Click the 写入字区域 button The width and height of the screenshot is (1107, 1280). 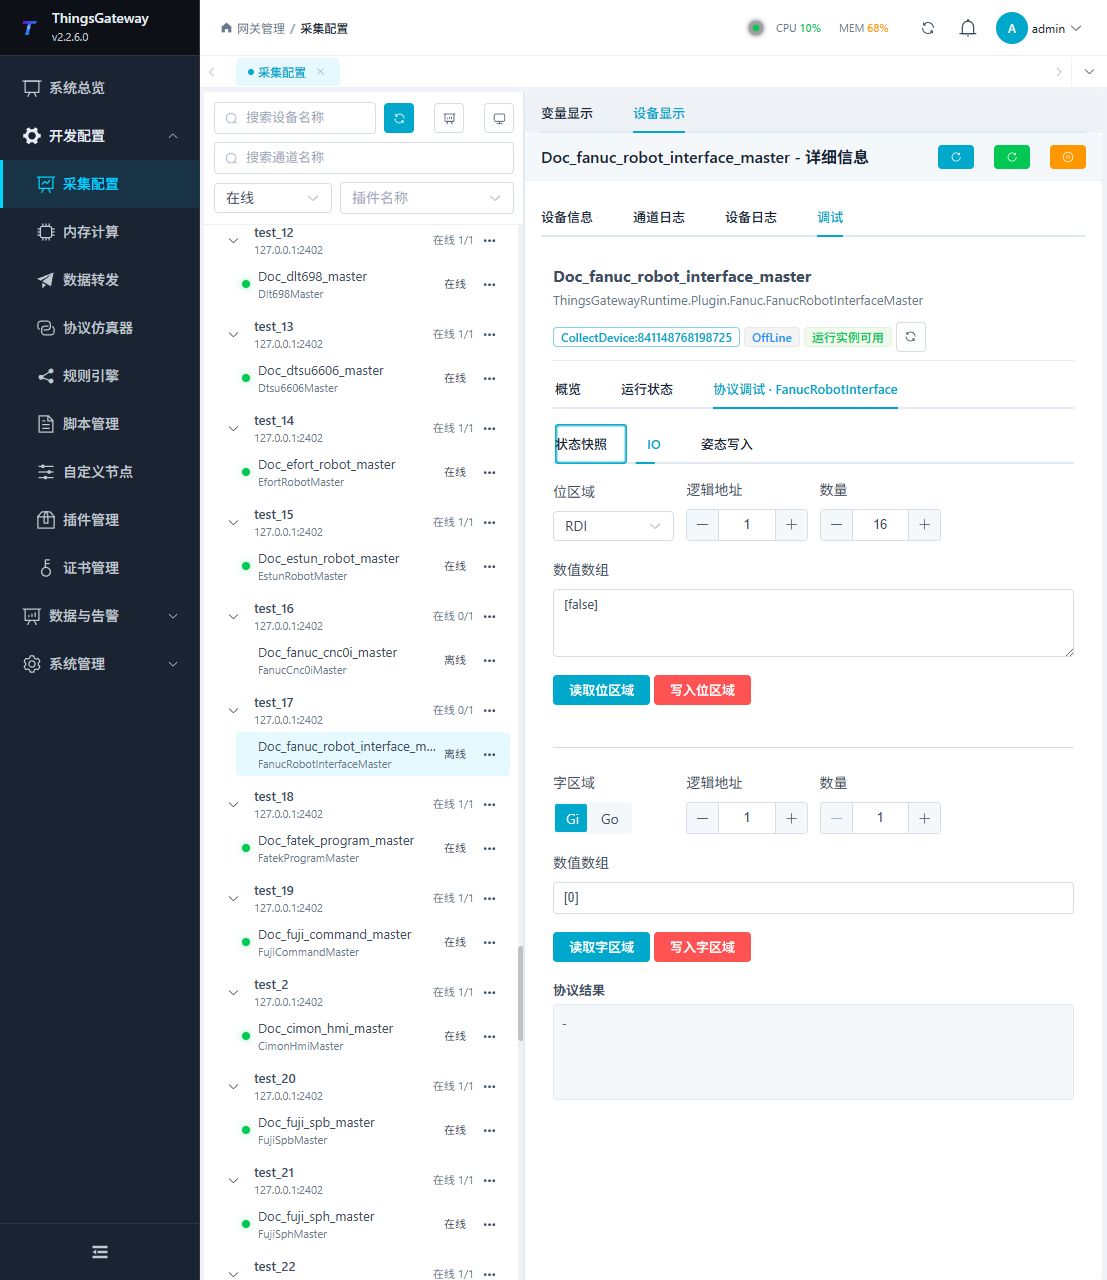702,947
